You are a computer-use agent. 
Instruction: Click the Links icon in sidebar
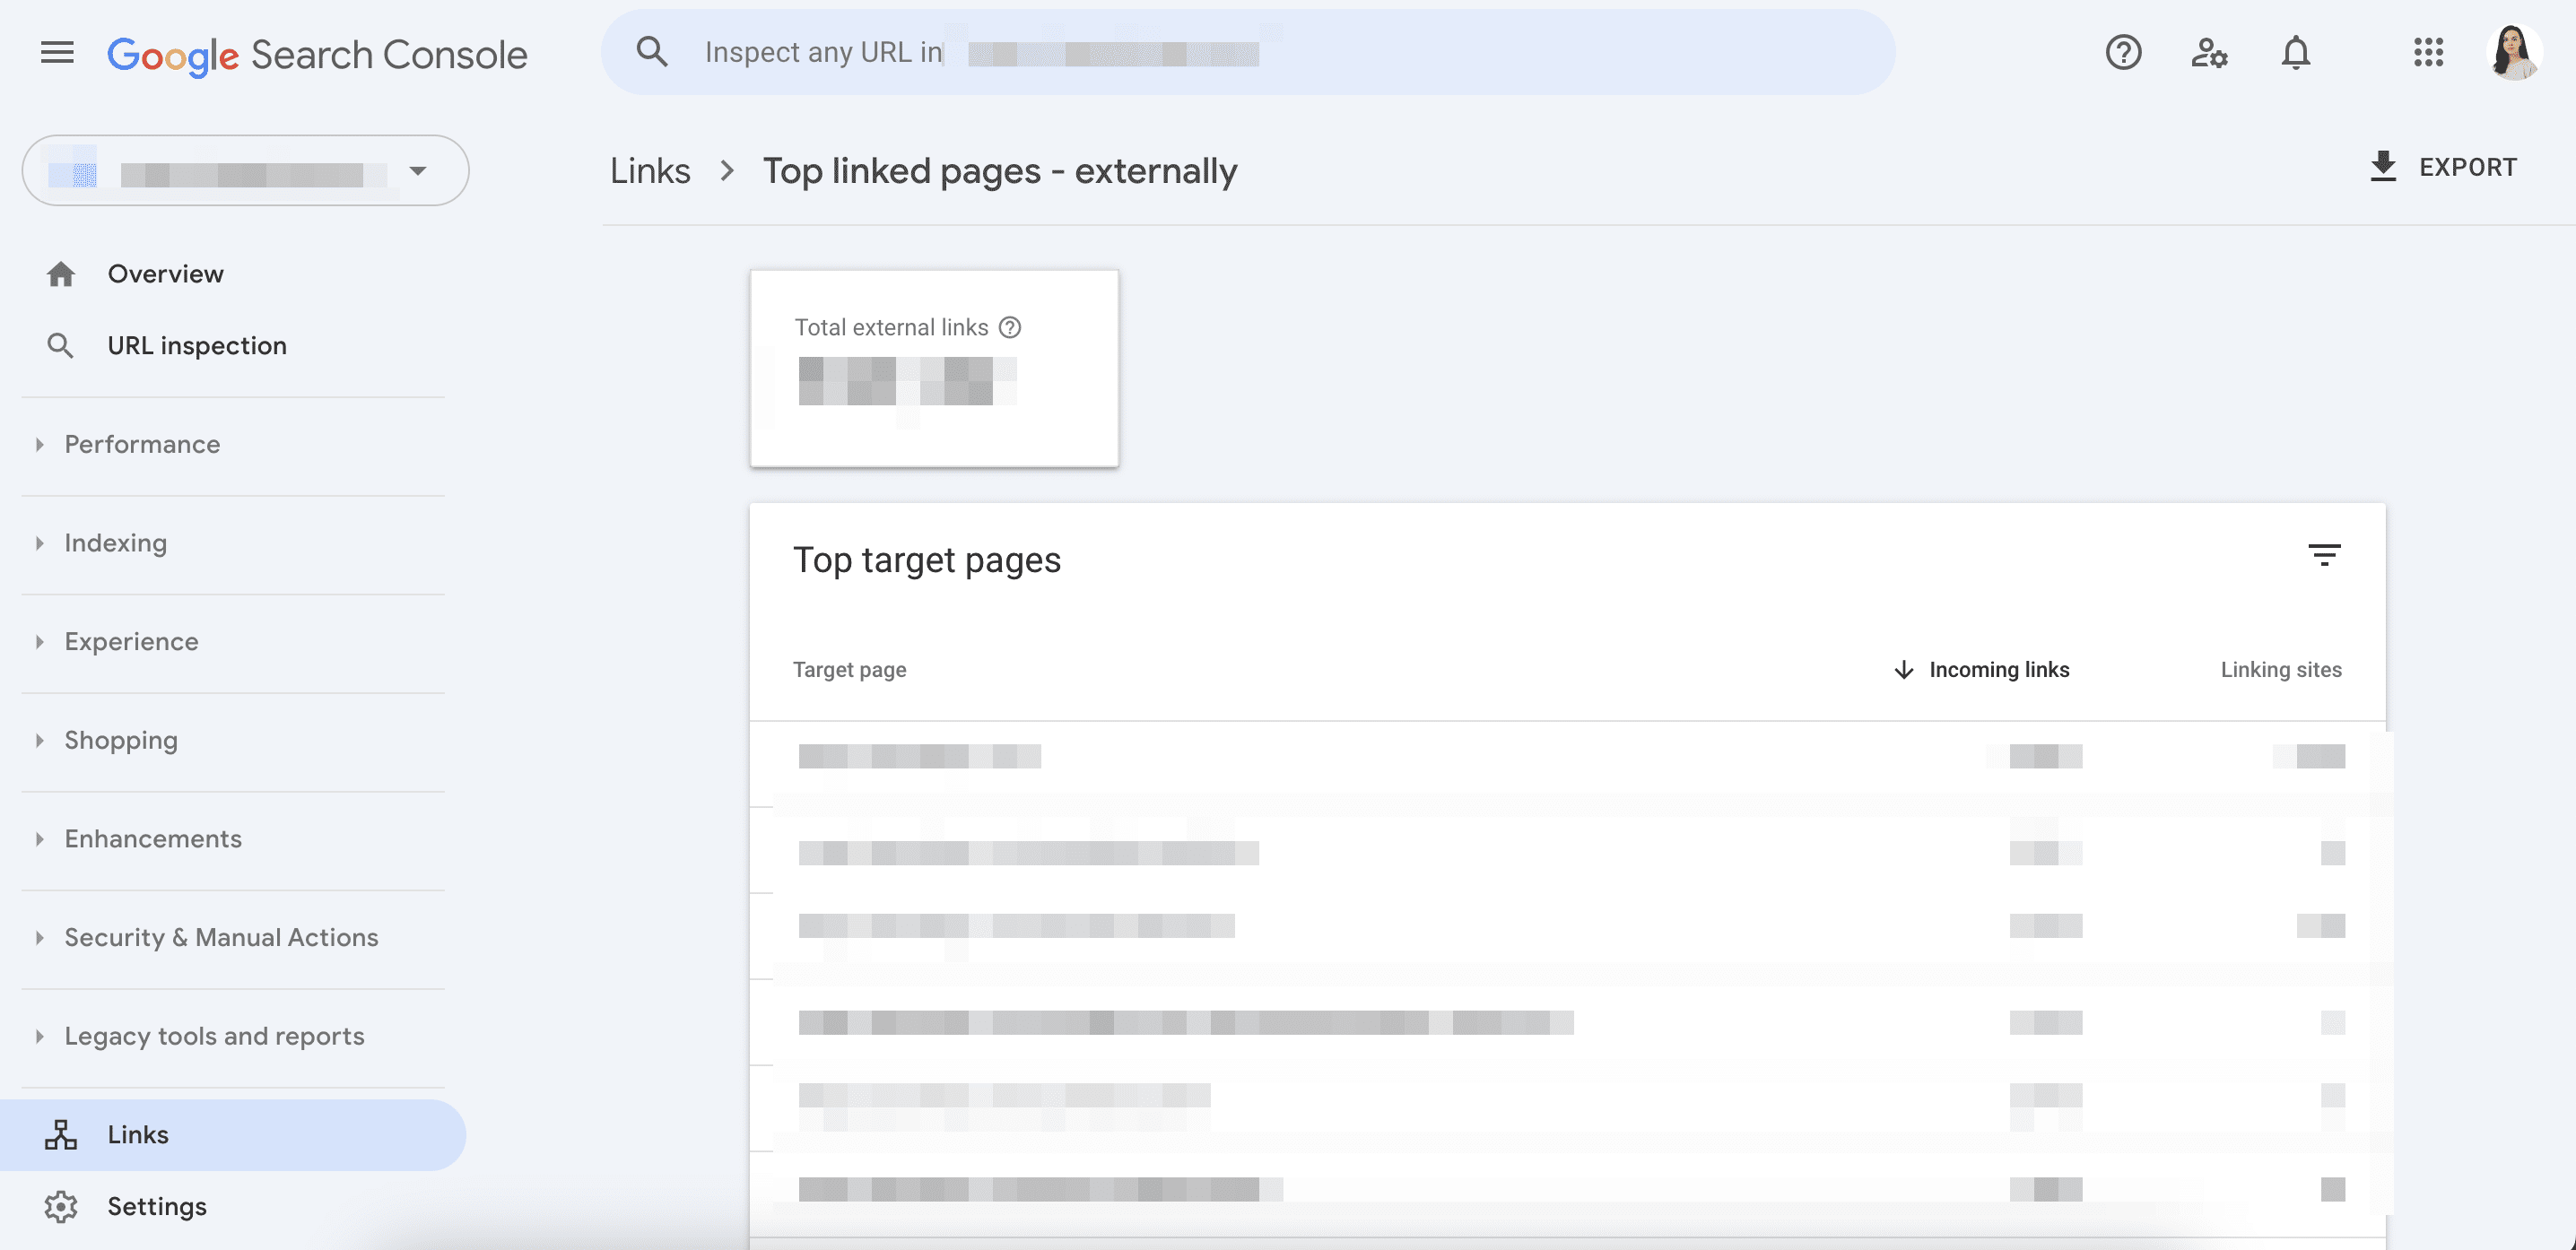(x=61, y=1135)
